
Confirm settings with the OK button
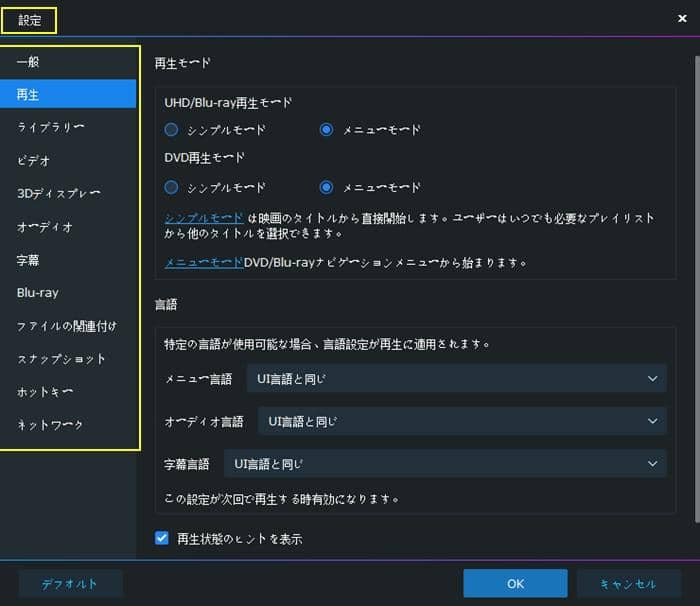pos(515,583)
